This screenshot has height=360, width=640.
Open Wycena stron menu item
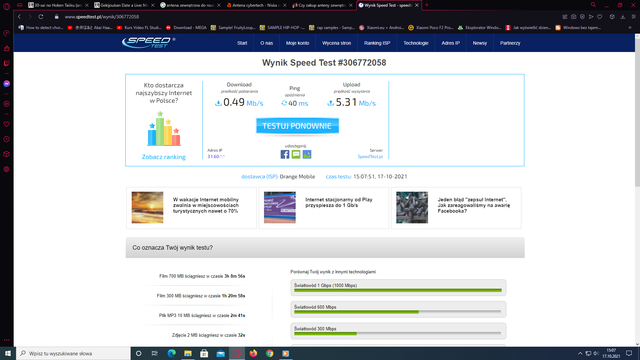click(336, 43)
